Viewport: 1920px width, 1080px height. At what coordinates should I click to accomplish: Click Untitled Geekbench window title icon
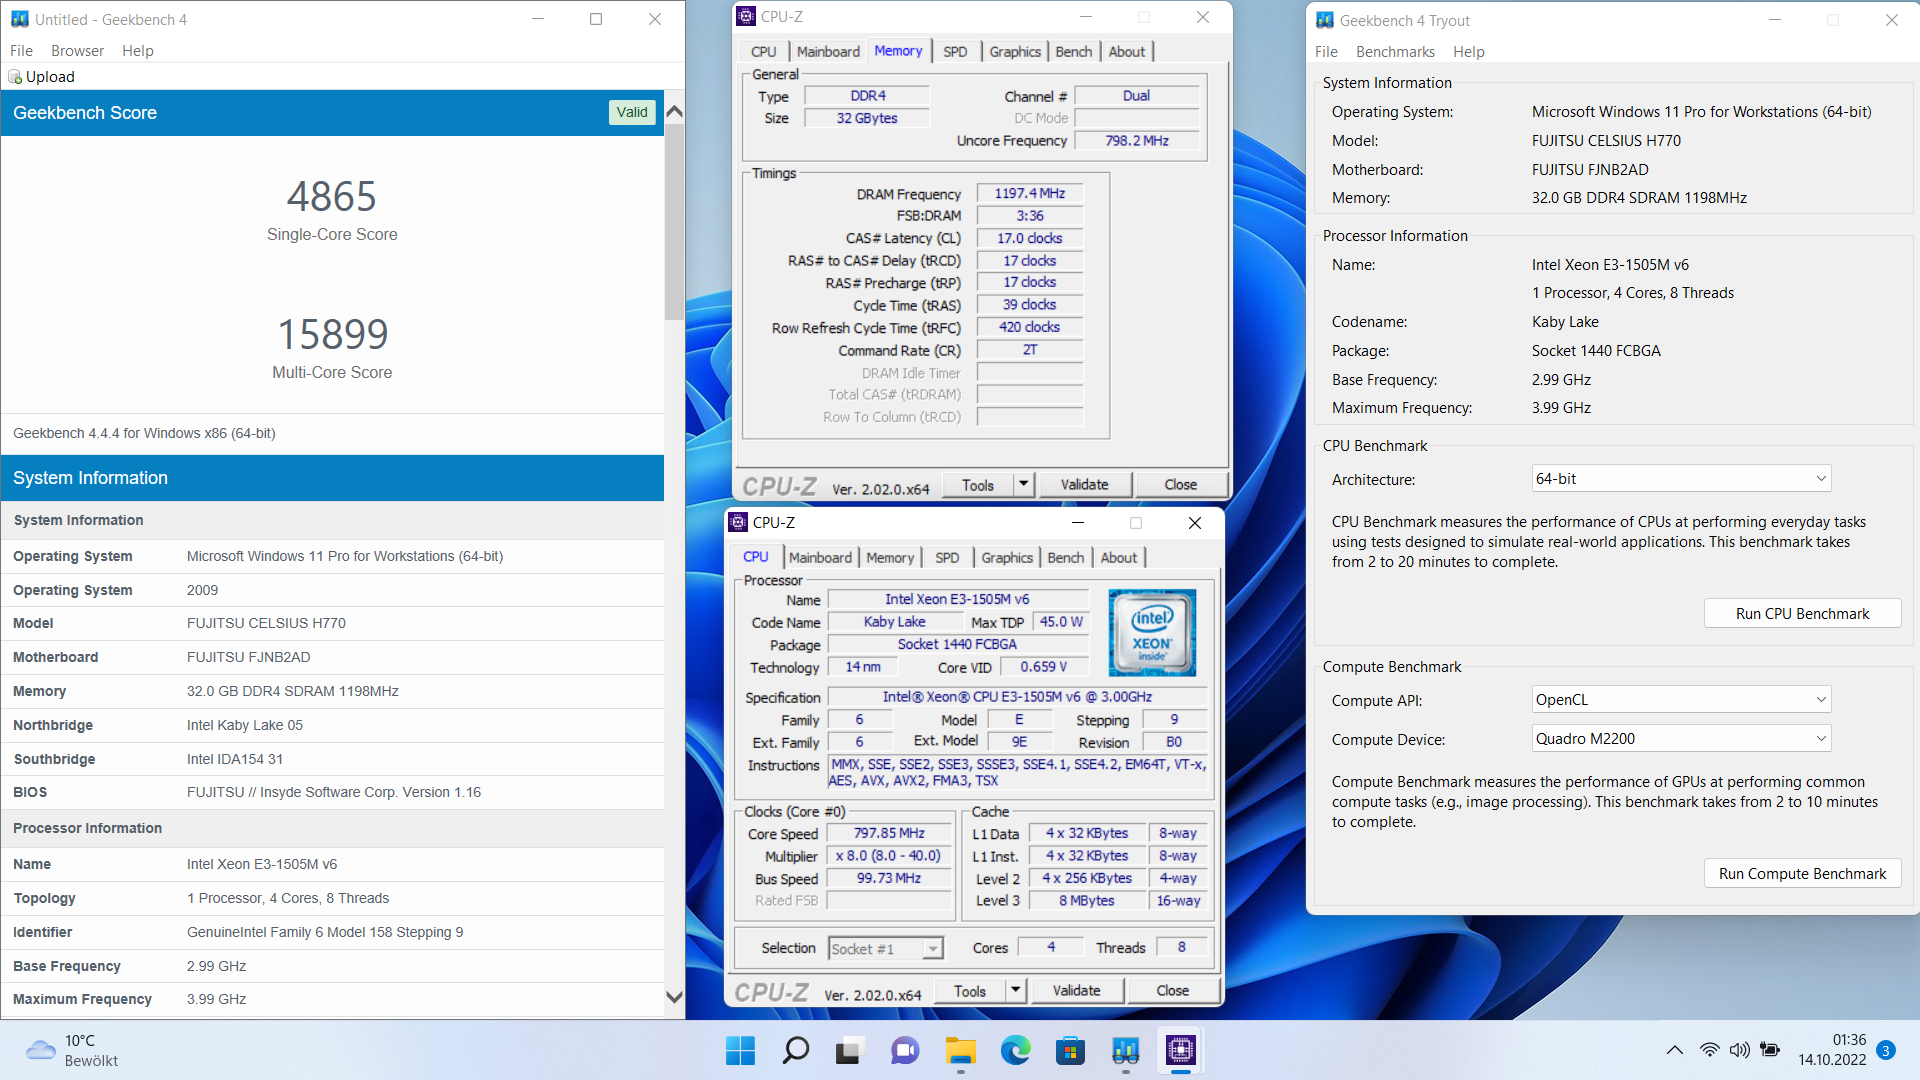pyautogui.click(x=20, y=19)
